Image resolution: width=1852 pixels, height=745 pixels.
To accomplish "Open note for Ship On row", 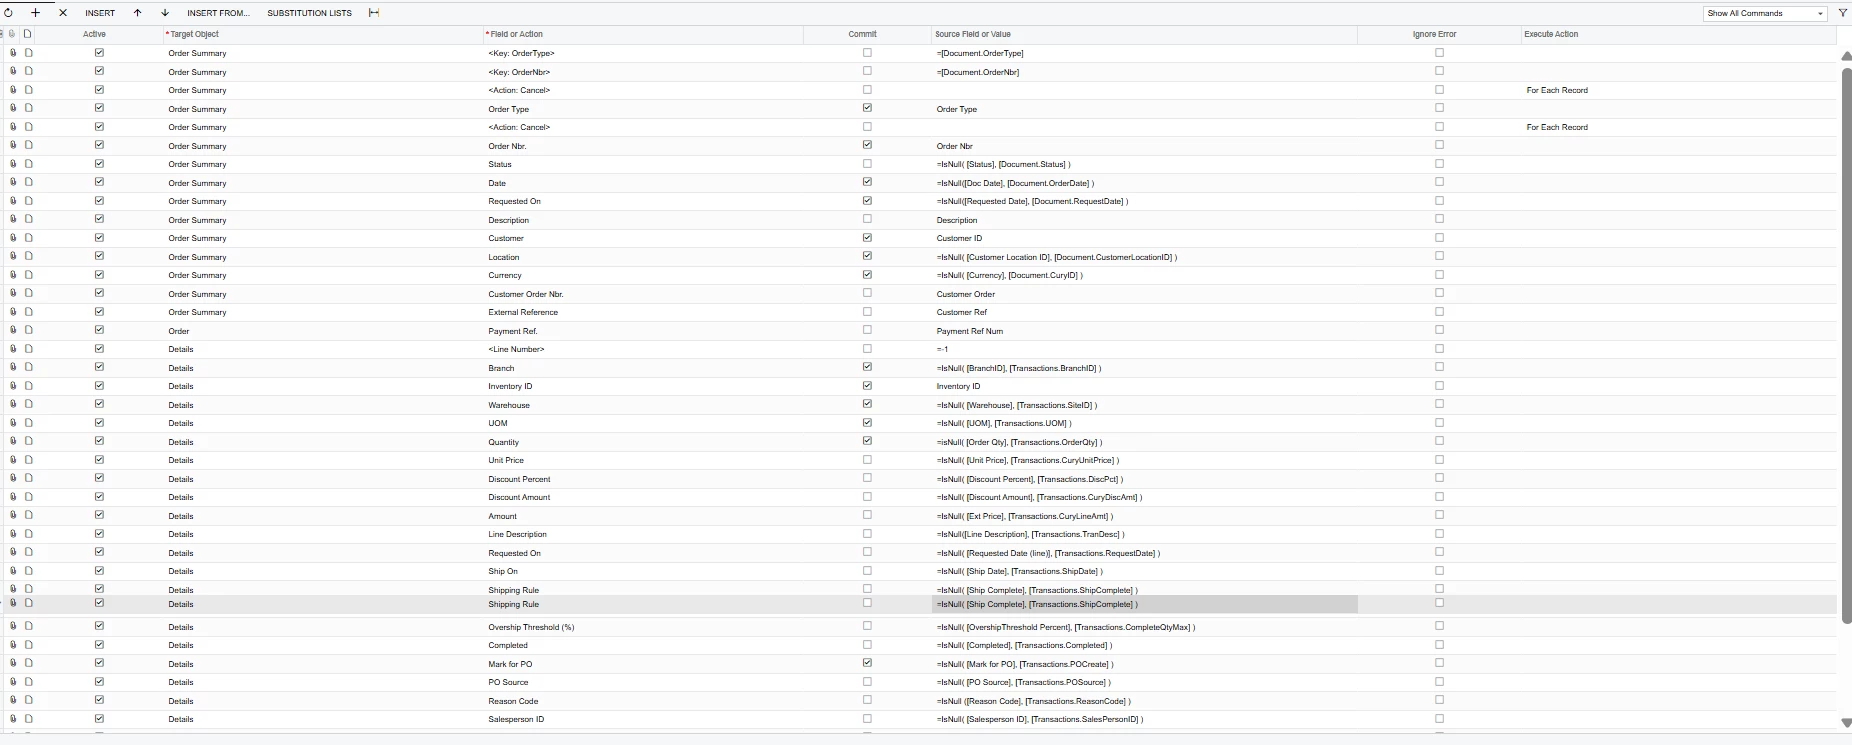I will 29,571.
